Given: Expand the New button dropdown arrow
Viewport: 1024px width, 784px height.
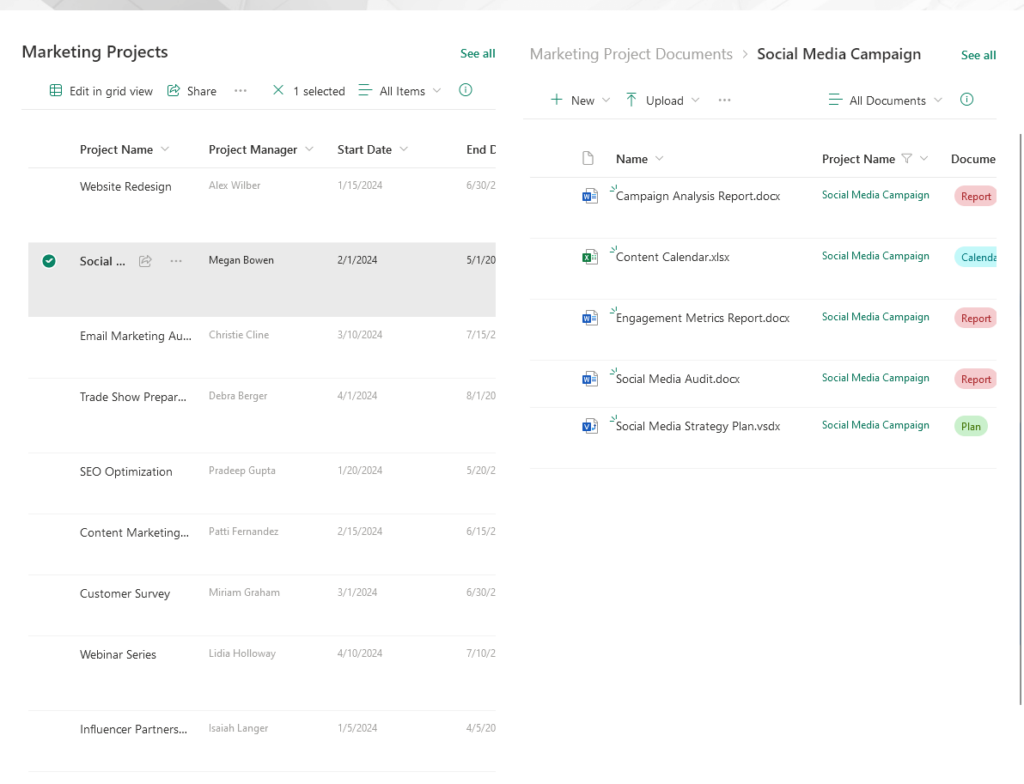Looking at the screenshot, I should pyautogui.click(x=606, y=100).
